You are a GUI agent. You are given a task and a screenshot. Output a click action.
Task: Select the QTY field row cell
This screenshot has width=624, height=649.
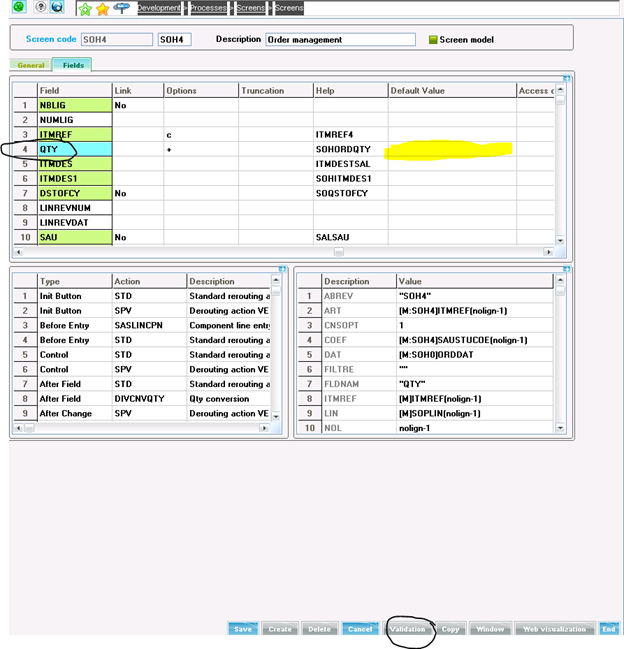point(73,148)
